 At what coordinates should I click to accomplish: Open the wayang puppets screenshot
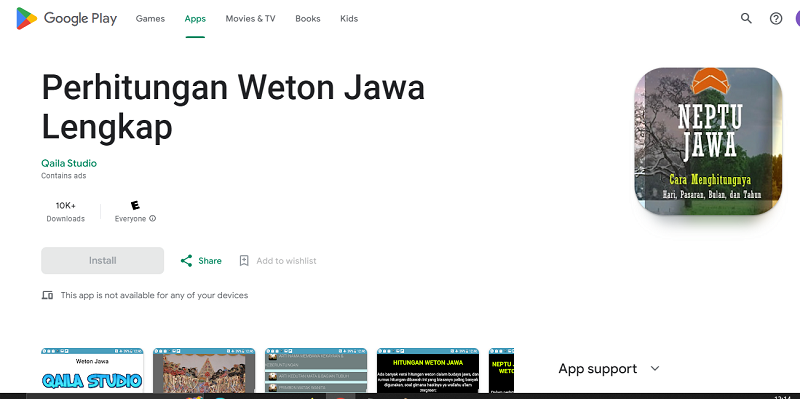pyautogui.click(x=204, y=371)
